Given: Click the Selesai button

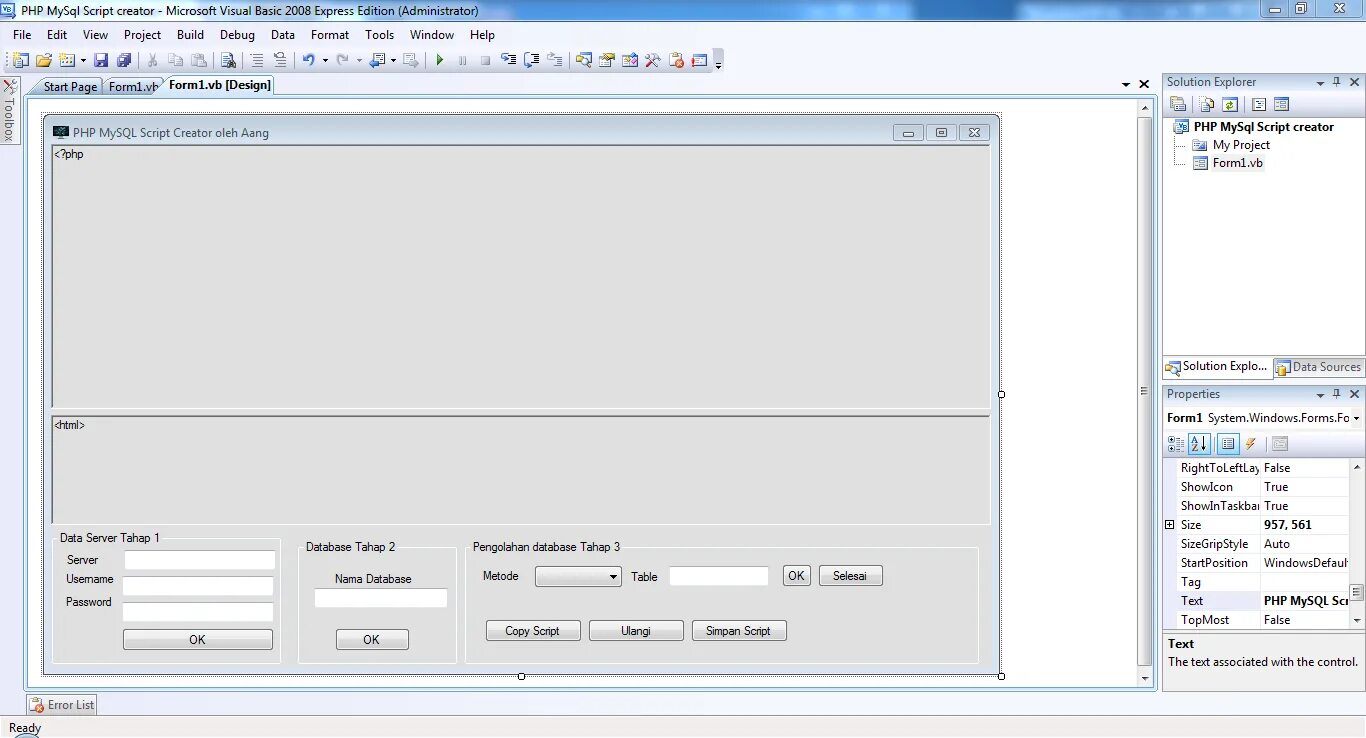Looking at the screenshot, I should click(851, 576).
